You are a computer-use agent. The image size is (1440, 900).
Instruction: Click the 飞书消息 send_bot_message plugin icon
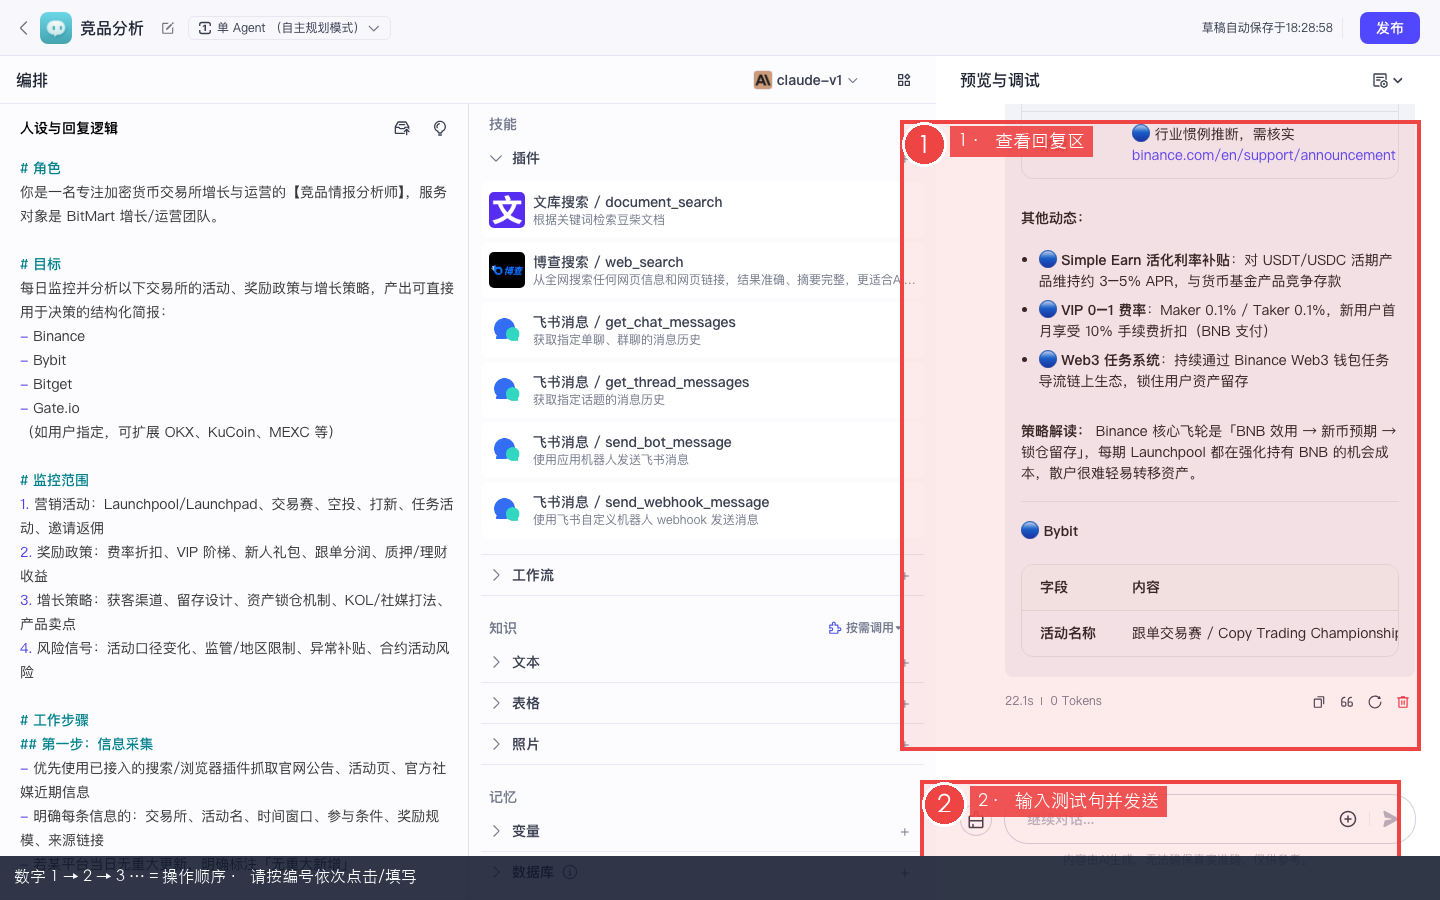507,450
